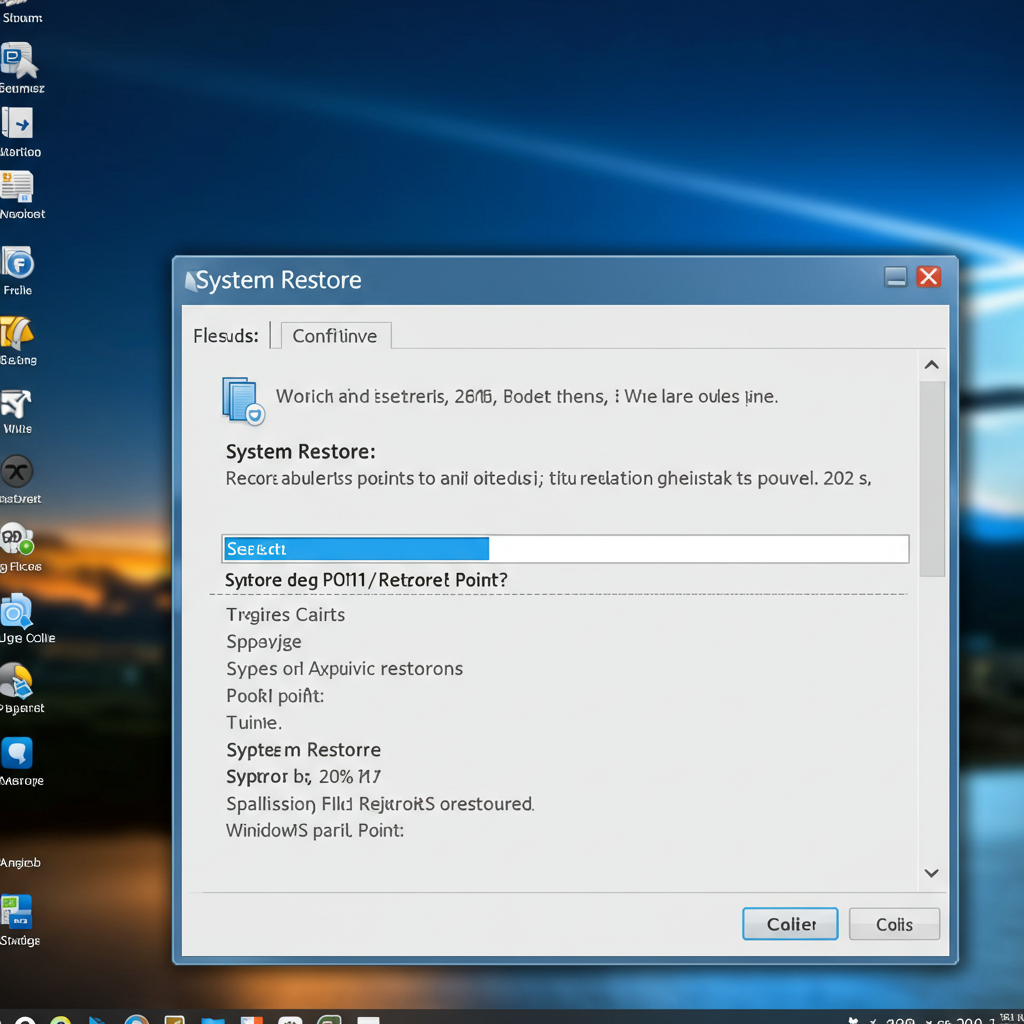Screen dimensions: 1024x1024
Task: Click the blue Seeect highlighted field
Action: coord(357,549)
